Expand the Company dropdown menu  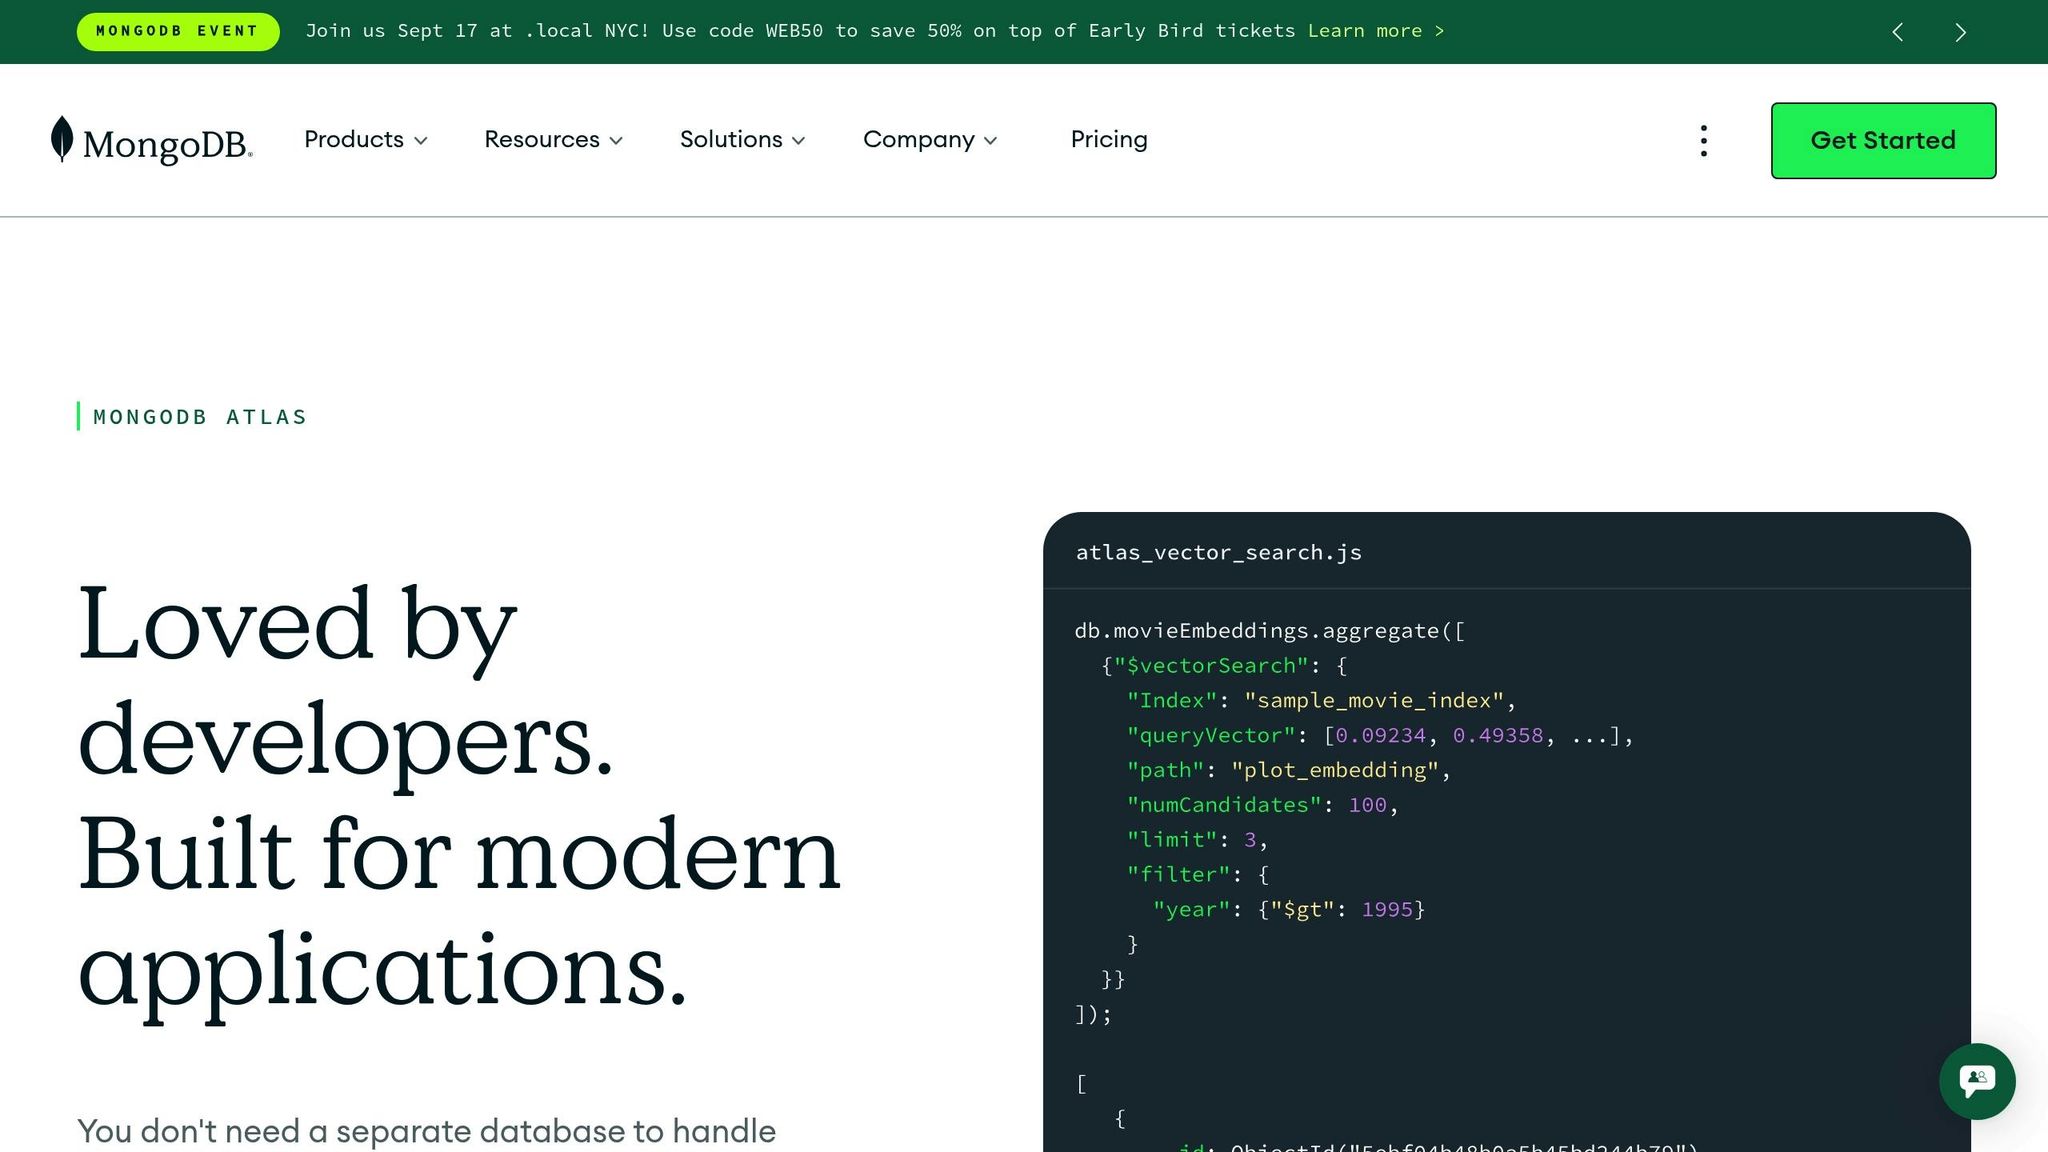tap(930, 140)
